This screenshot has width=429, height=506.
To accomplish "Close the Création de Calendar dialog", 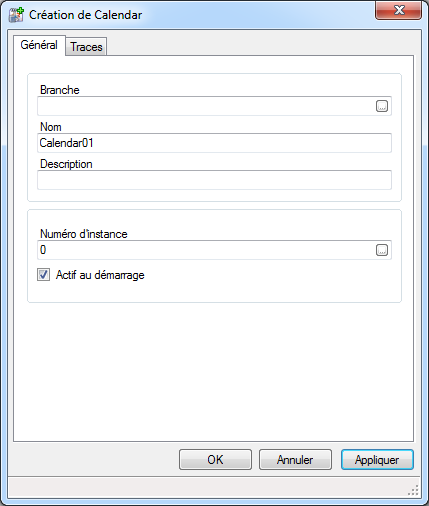I will pos(398,10).
